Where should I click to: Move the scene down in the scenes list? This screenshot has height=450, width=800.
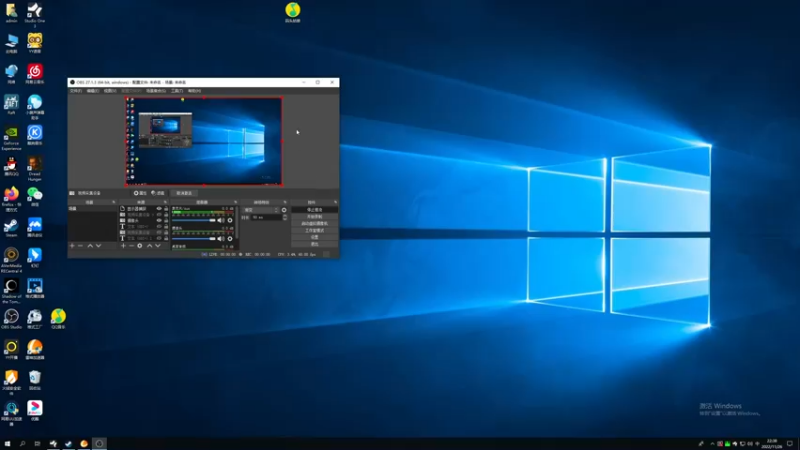point(98,246)
